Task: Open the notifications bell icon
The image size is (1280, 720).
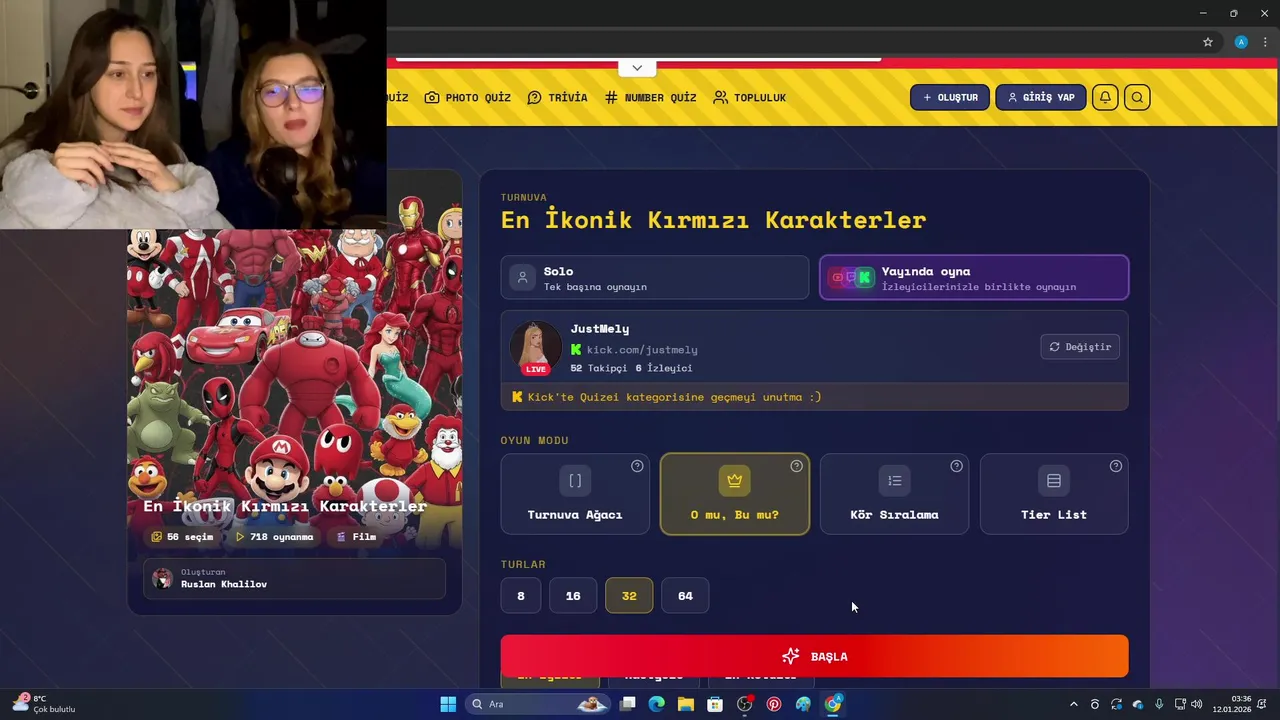Action: [1105, 97]
